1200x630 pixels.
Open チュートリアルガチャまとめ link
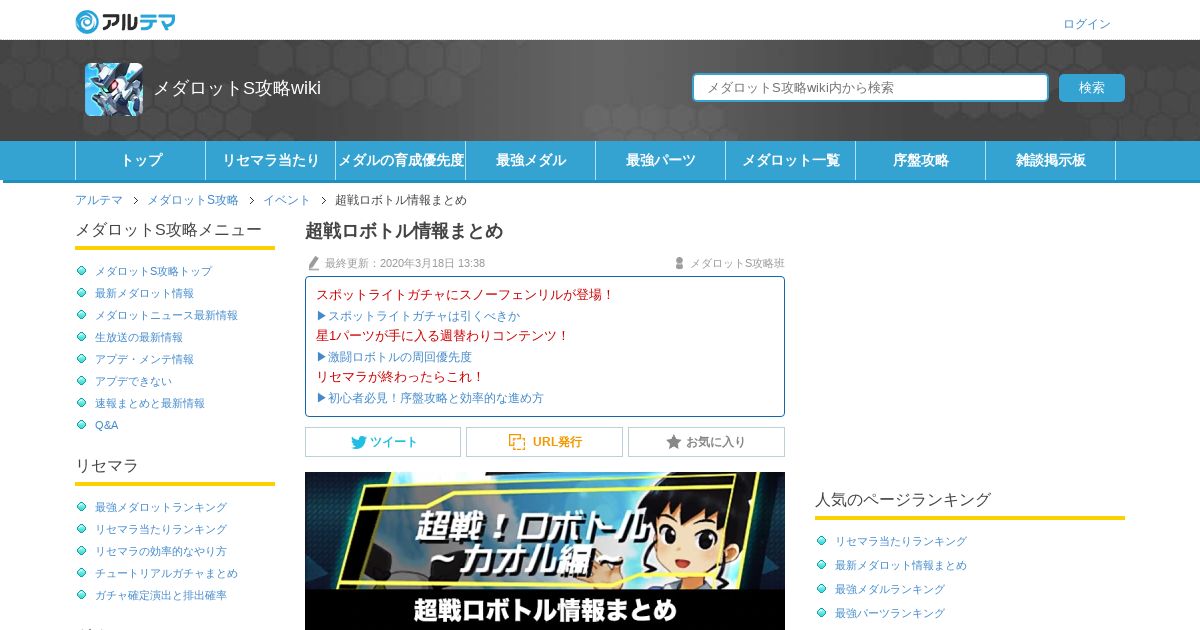pyautogui.click(x=166, y=573)
